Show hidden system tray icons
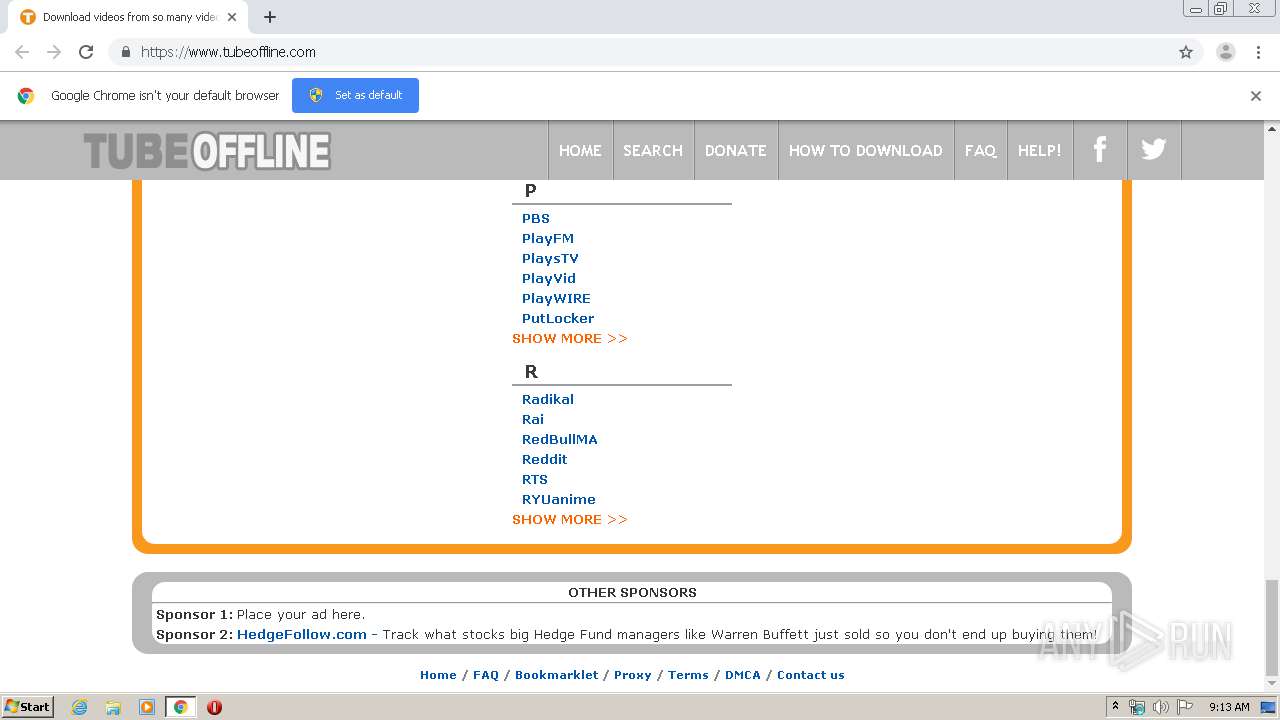This screenshot has height=720, width=1280. coord(1115,706)
